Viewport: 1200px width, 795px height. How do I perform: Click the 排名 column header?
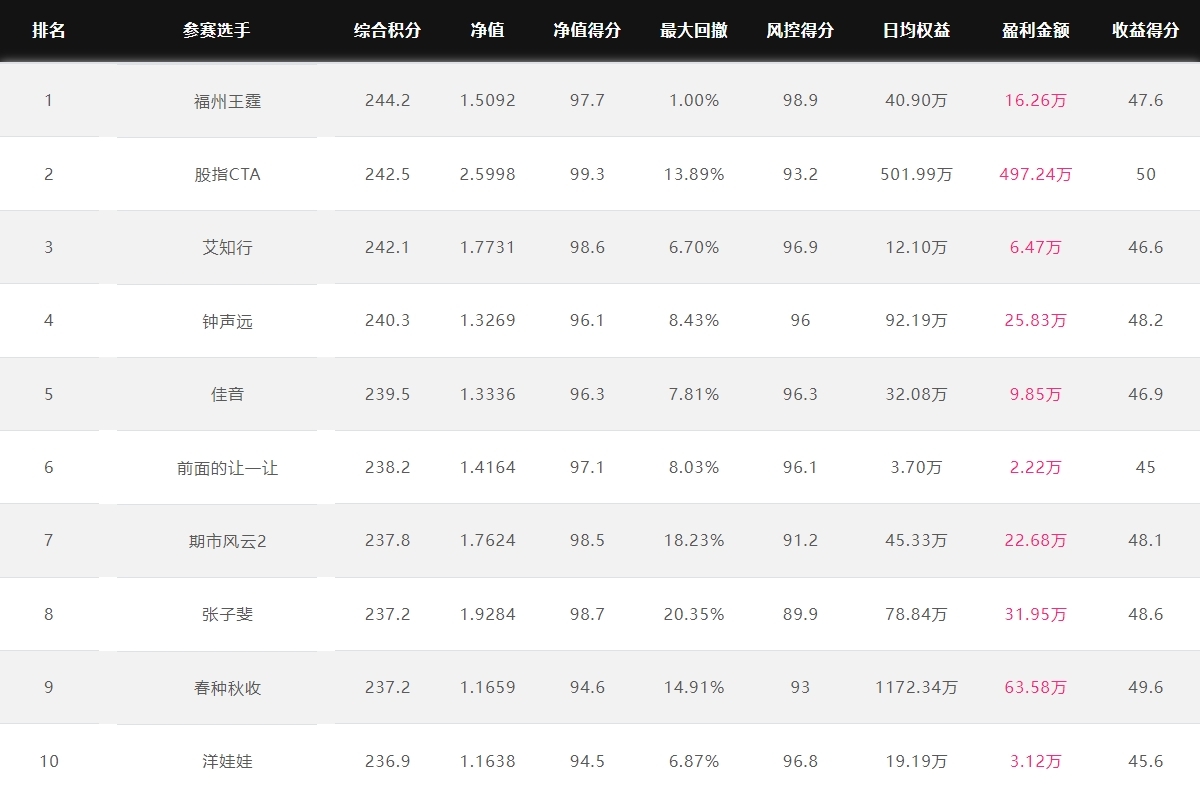(x=49, y=30)
